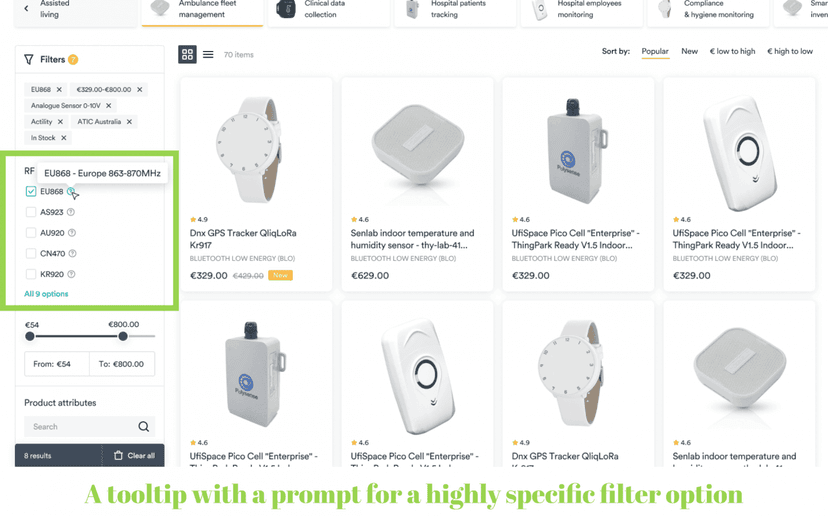Sort by € low to high
828x516 pixels.
pyautogui.click(x=732, y=51)
